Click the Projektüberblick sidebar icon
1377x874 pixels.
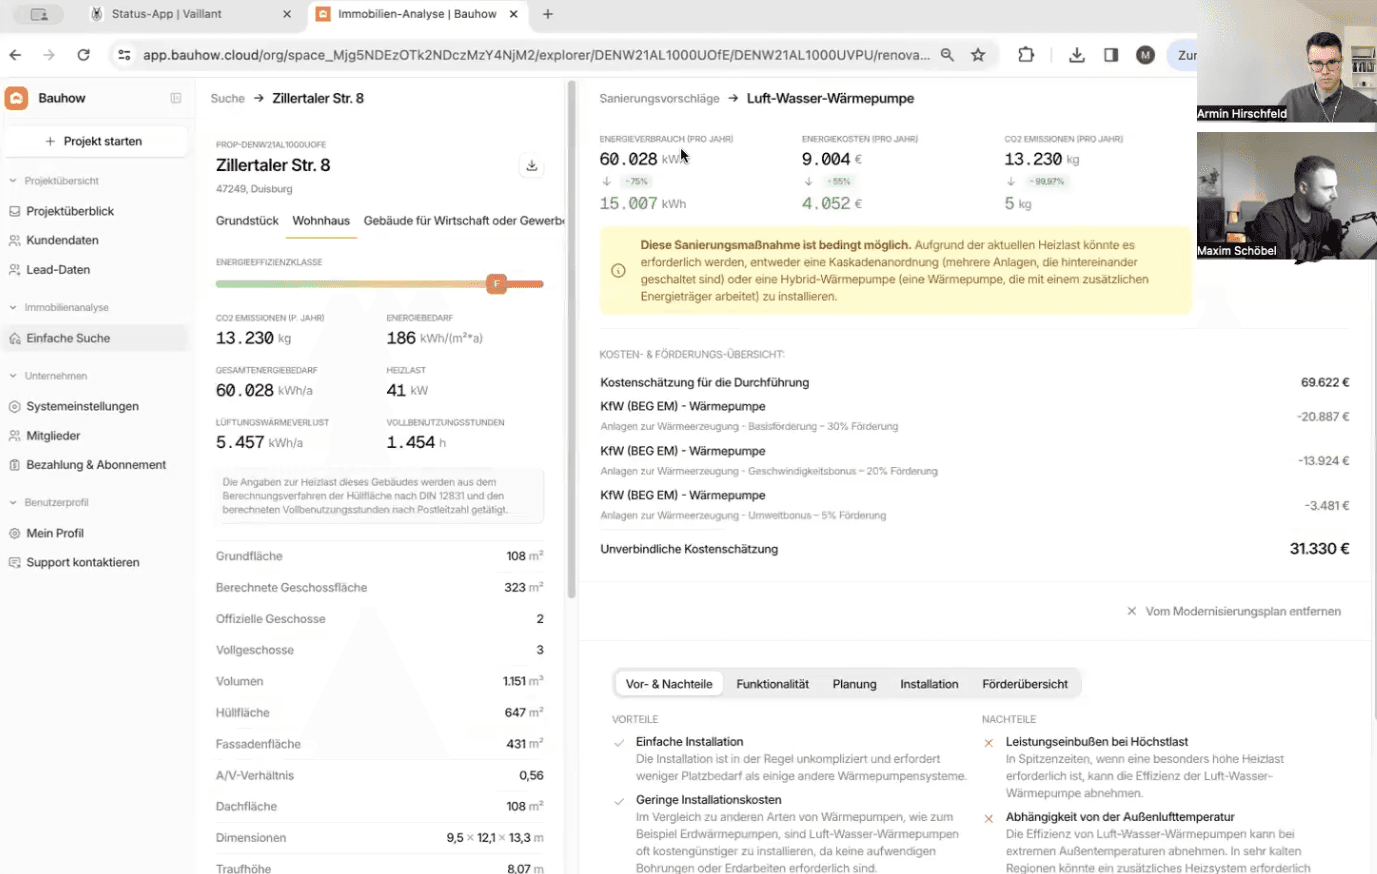pos(15,211)
